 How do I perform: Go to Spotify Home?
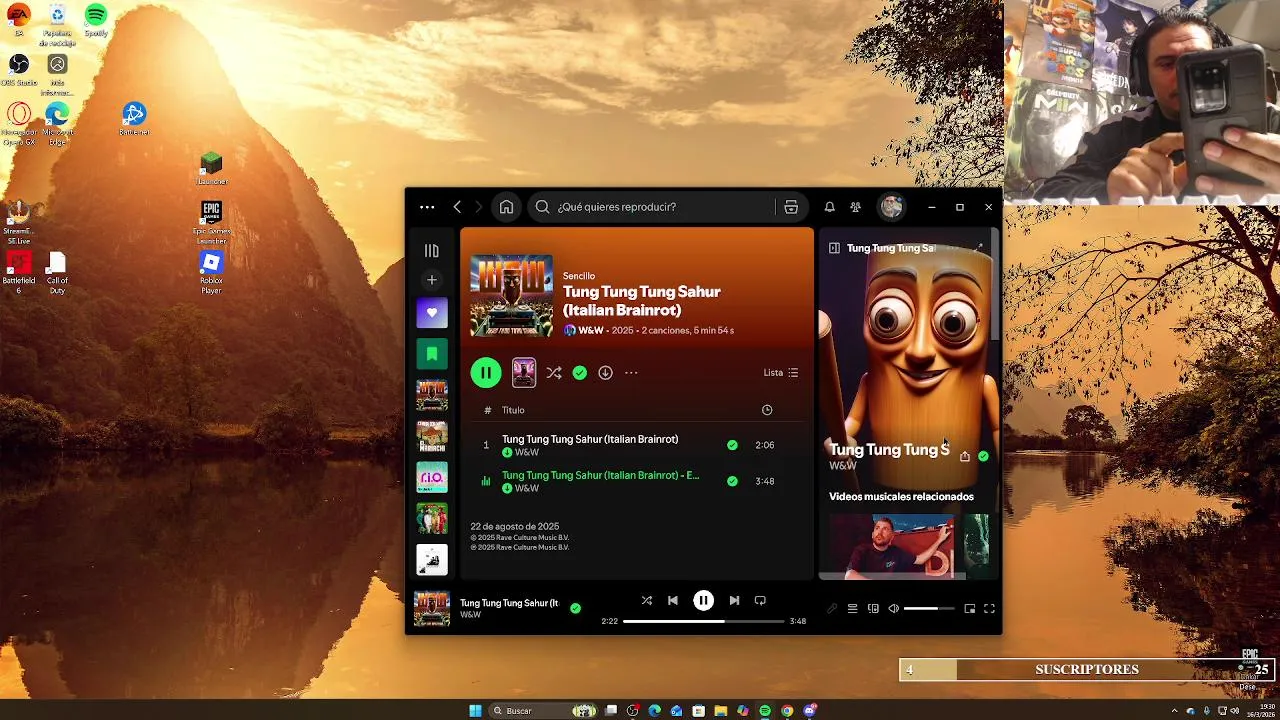[506, 207]
